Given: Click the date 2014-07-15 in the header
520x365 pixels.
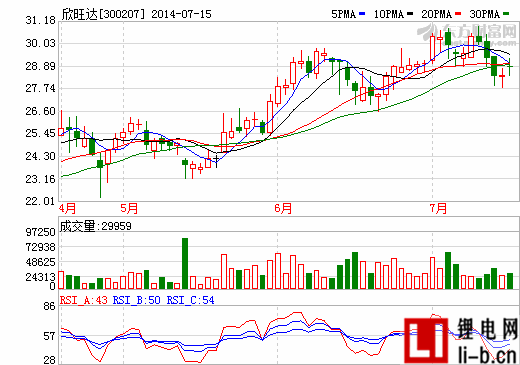Looking at the screenshot, I should pyautogui.click(x=181, y=14).
